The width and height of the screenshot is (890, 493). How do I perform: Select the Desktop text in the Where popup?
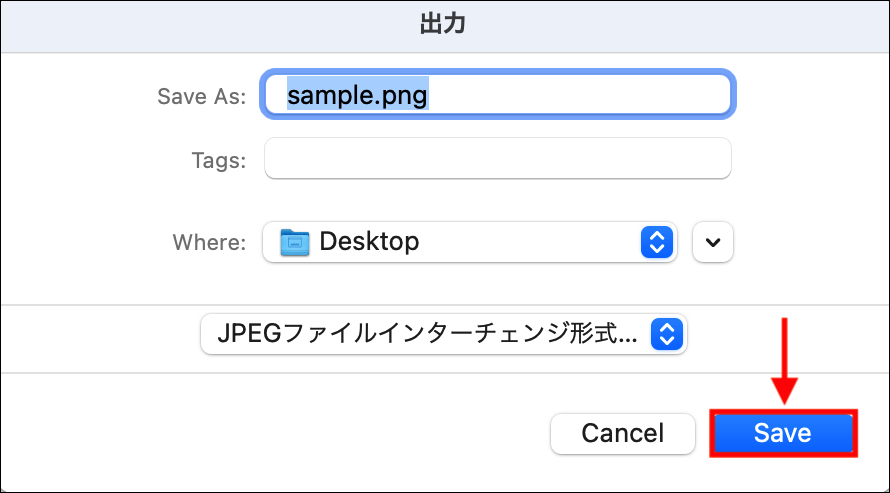pos(370,242)
